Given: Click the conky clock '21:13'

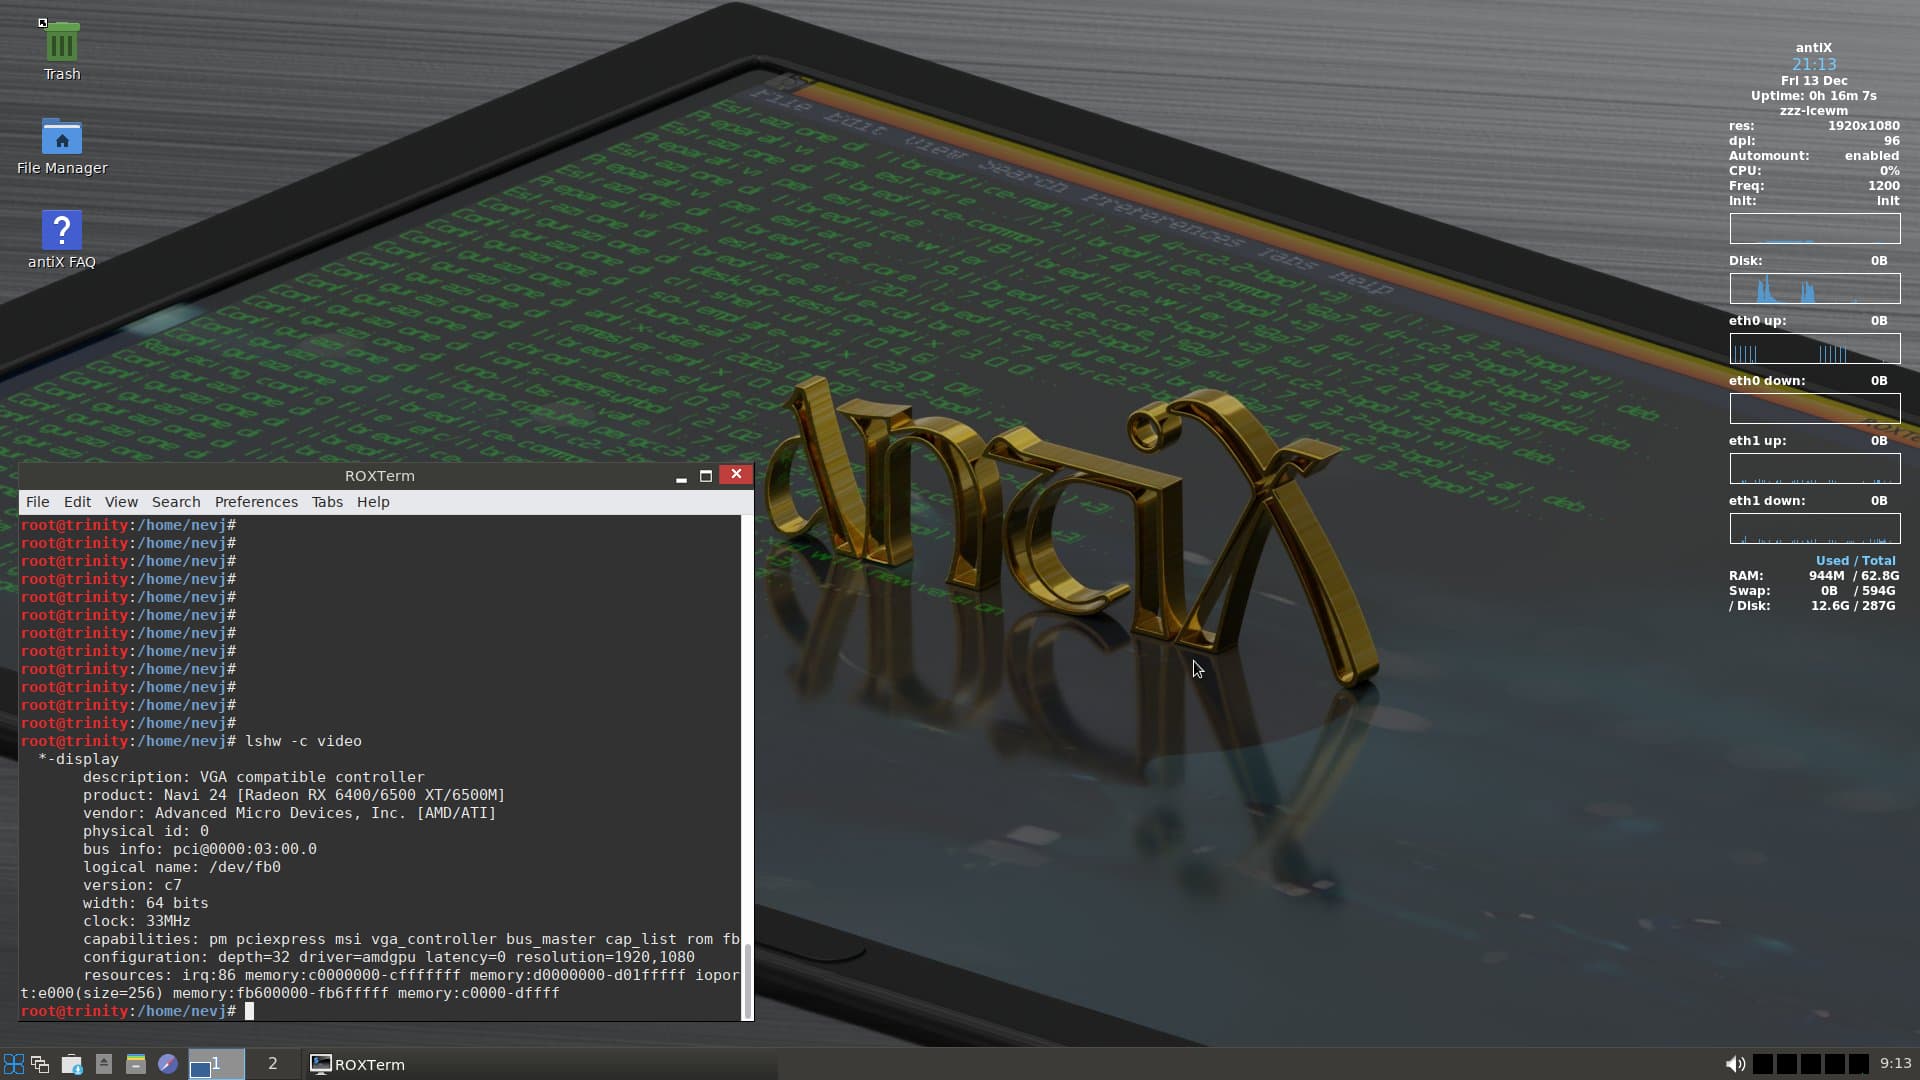Looking at the screenshot, I should pyautogui.click(x=1814, y=64).
